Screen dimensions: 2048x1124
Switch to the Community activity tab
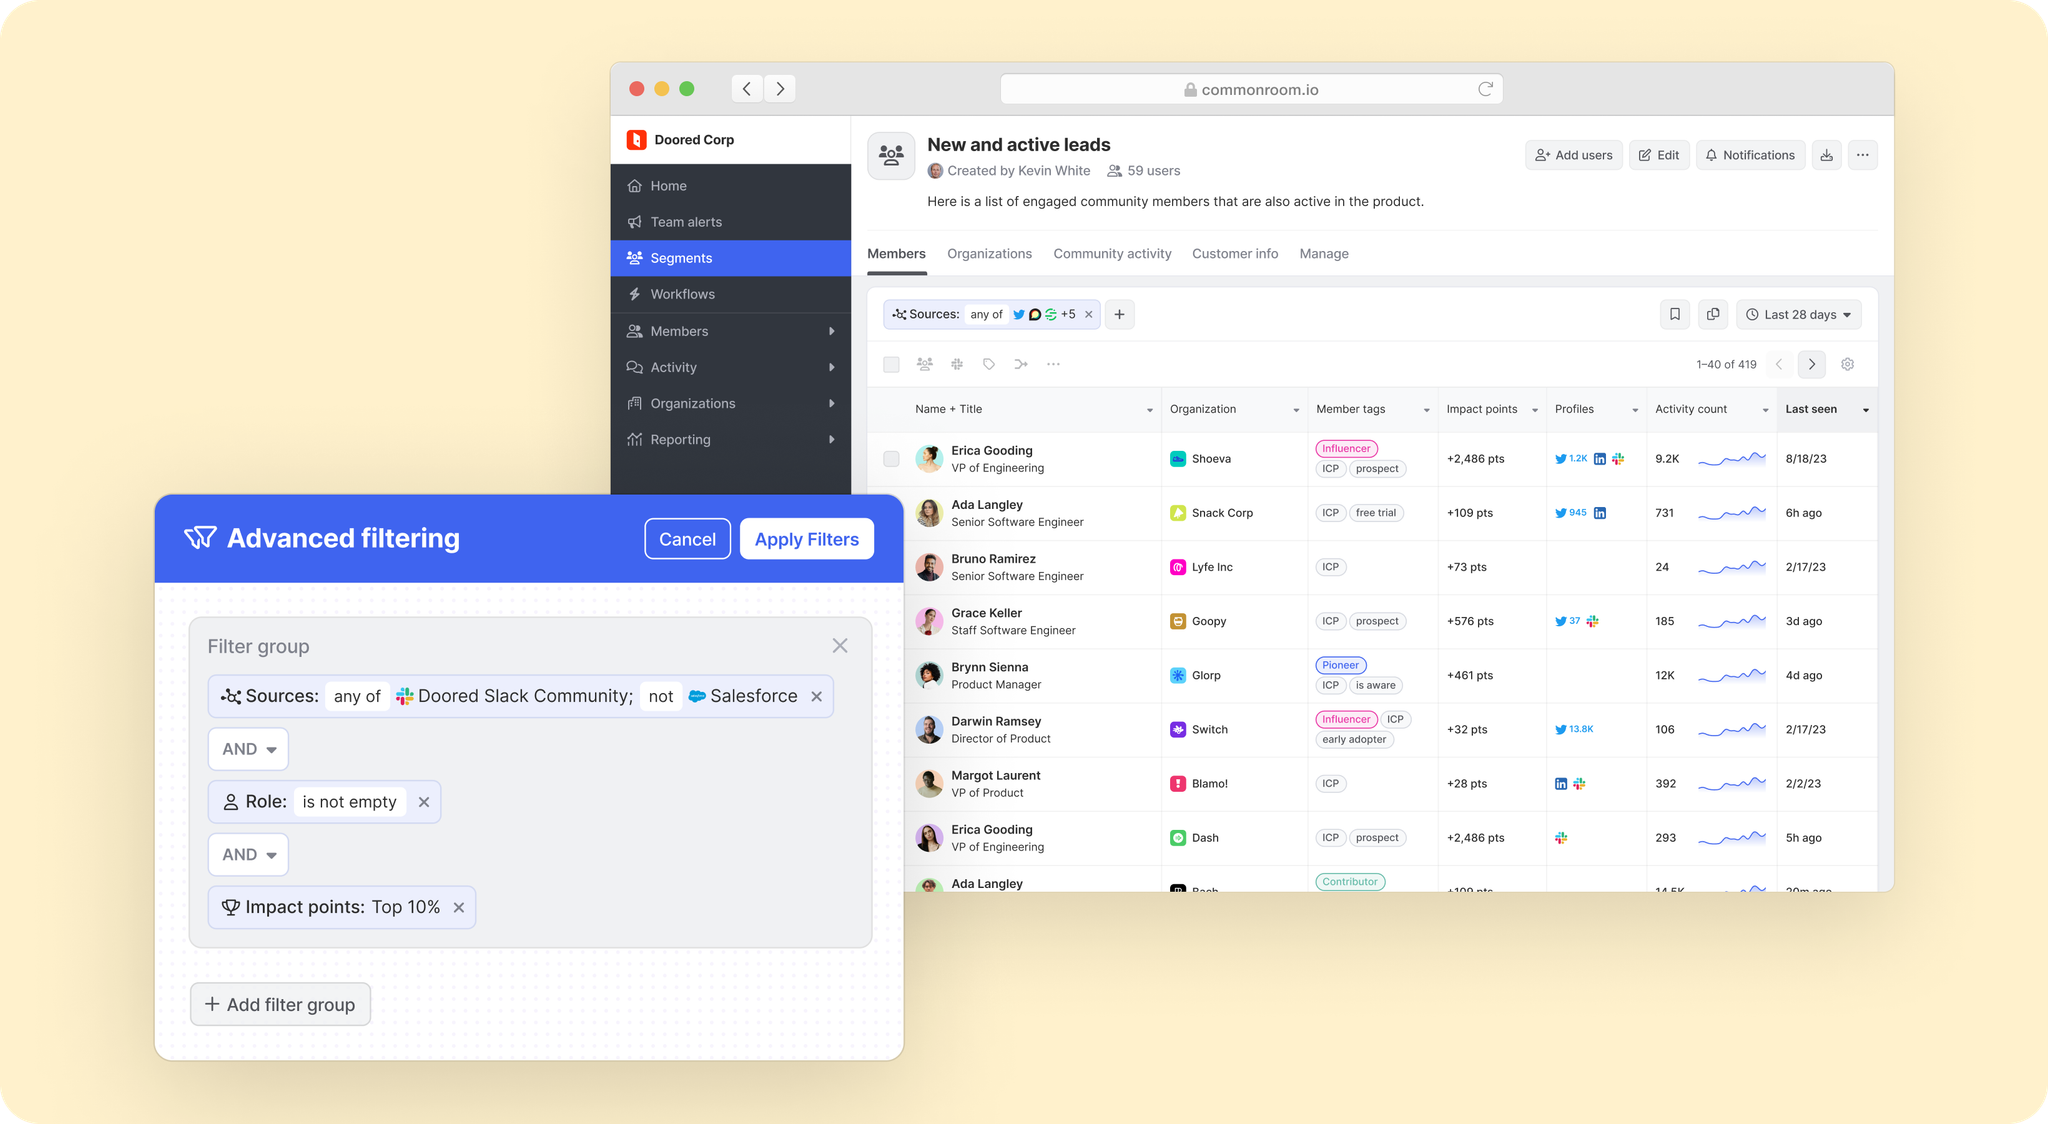[x=1113, y=253]
